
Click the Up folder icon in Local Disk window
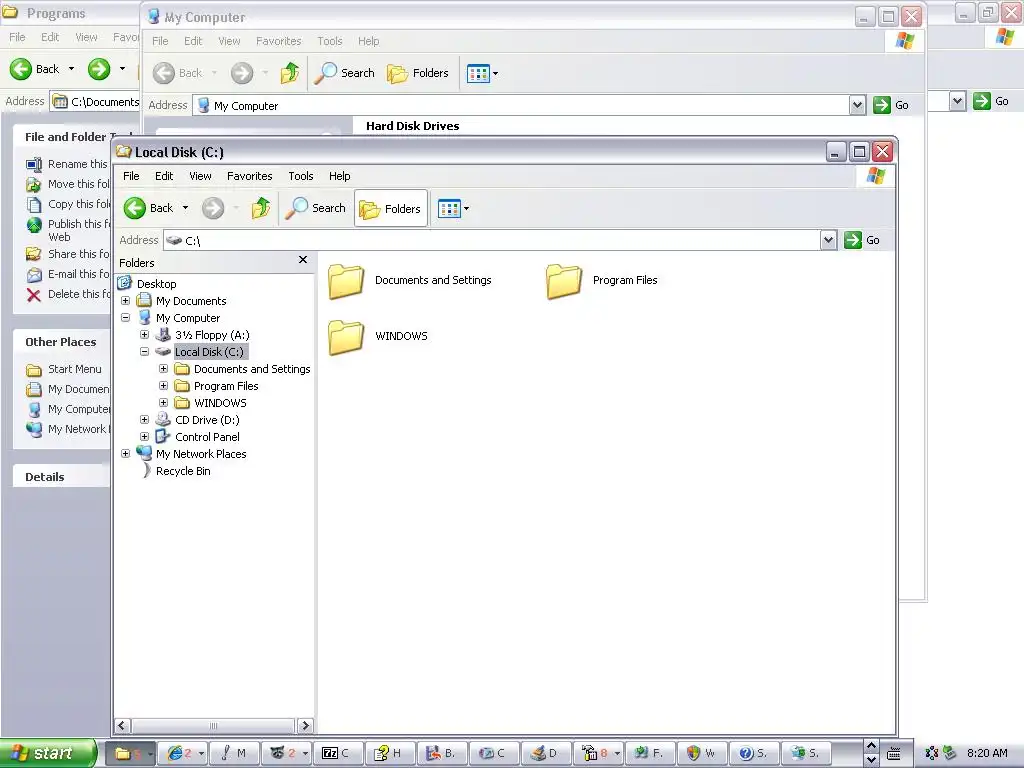pyautogui.click(x=261, y=208)
